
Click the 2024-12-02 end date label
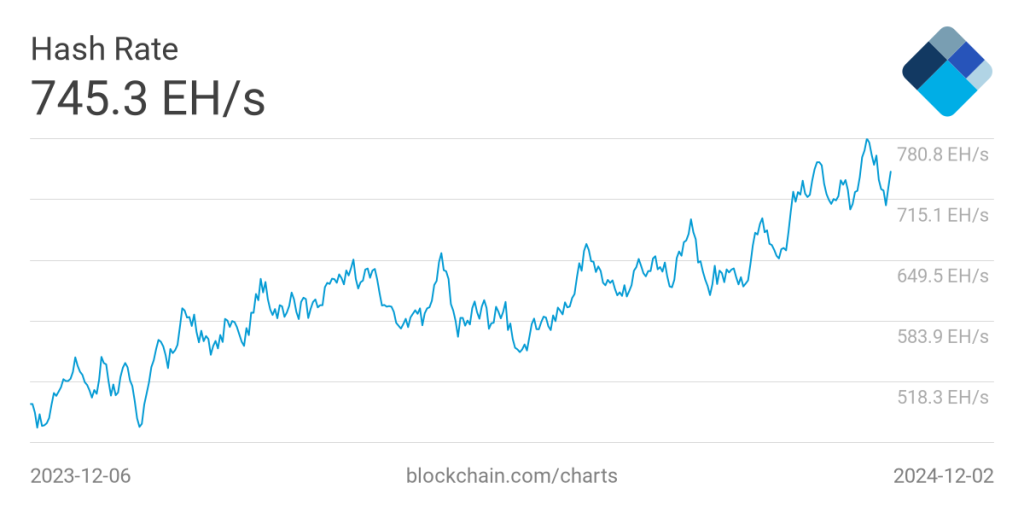click(943, 476)
